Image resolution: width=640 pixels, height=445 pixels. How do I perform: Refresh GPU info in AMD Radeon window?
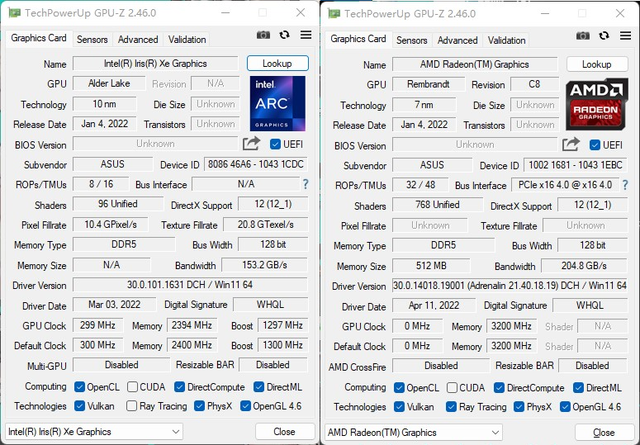(x=604, y=36)
